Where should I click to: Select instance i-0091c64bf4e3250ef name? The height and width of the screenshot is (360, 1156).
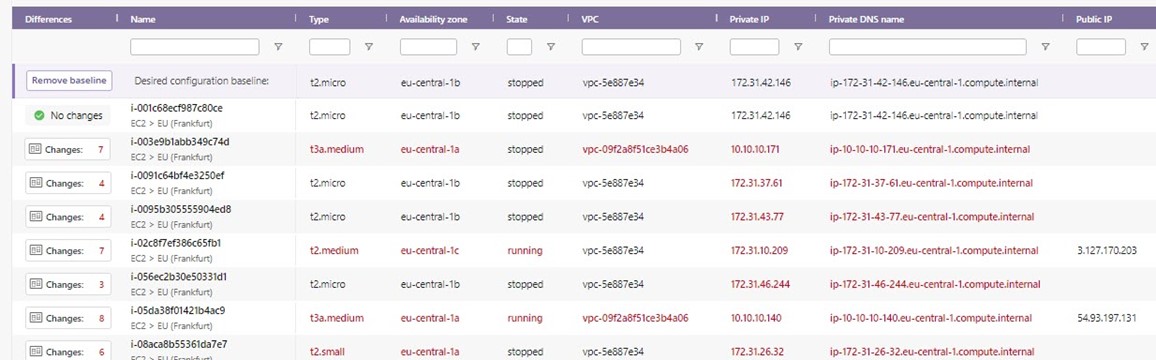pos(177,176)
